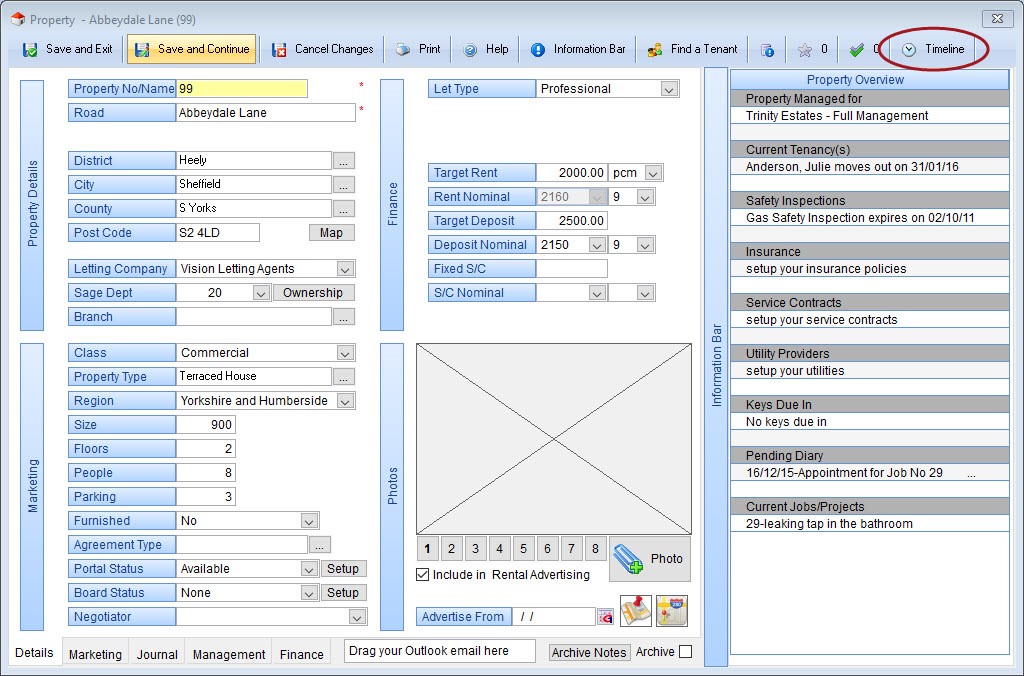
Task: Click the Print toolbar icon
Action: click(x=403, y=49)
